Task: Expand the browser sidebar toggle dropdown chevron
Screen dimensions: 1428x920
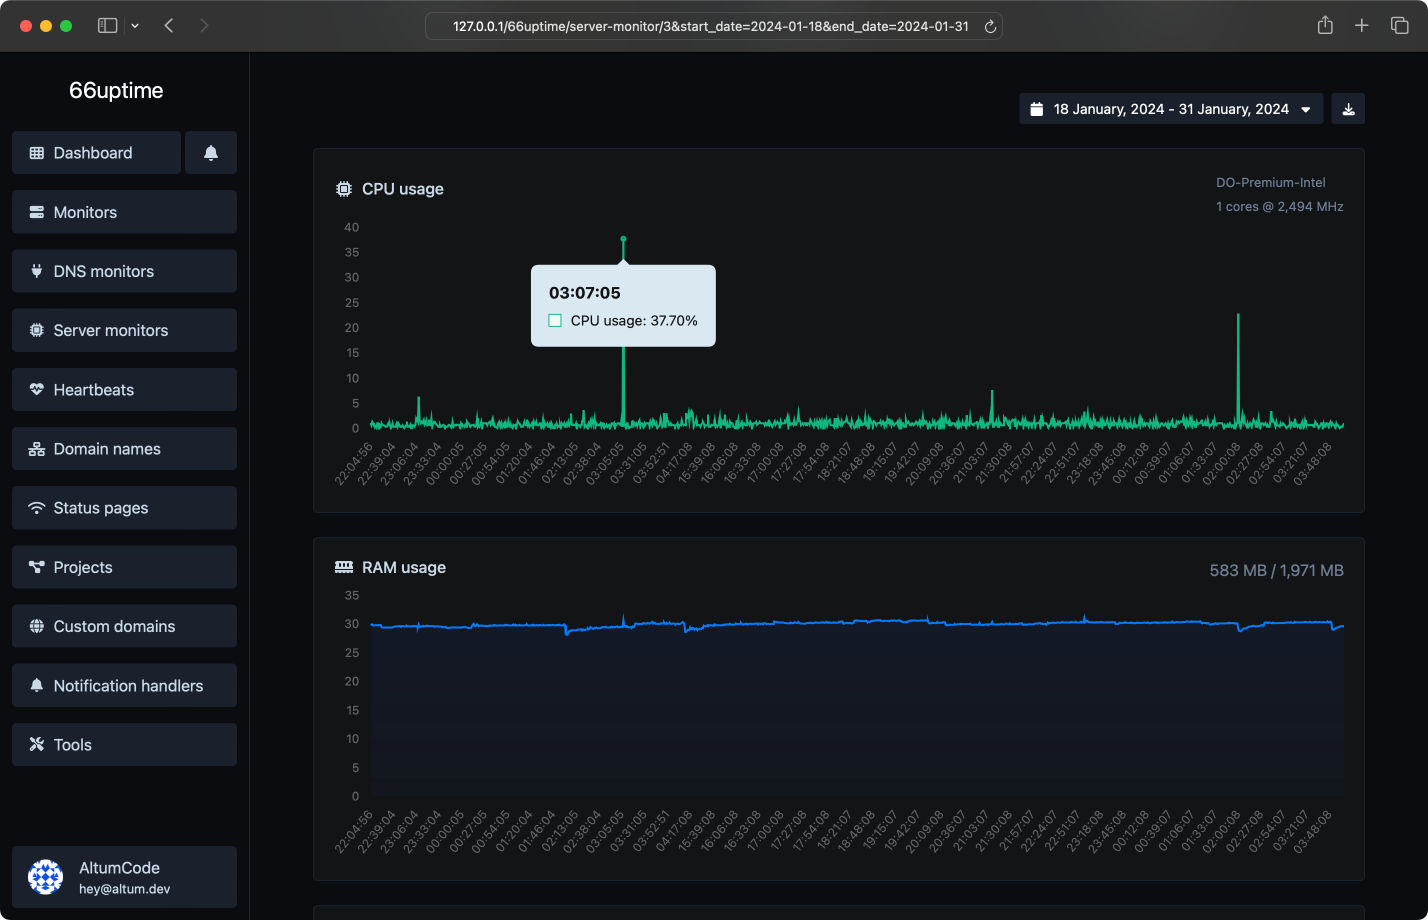Action: click(x=135, y=25)
